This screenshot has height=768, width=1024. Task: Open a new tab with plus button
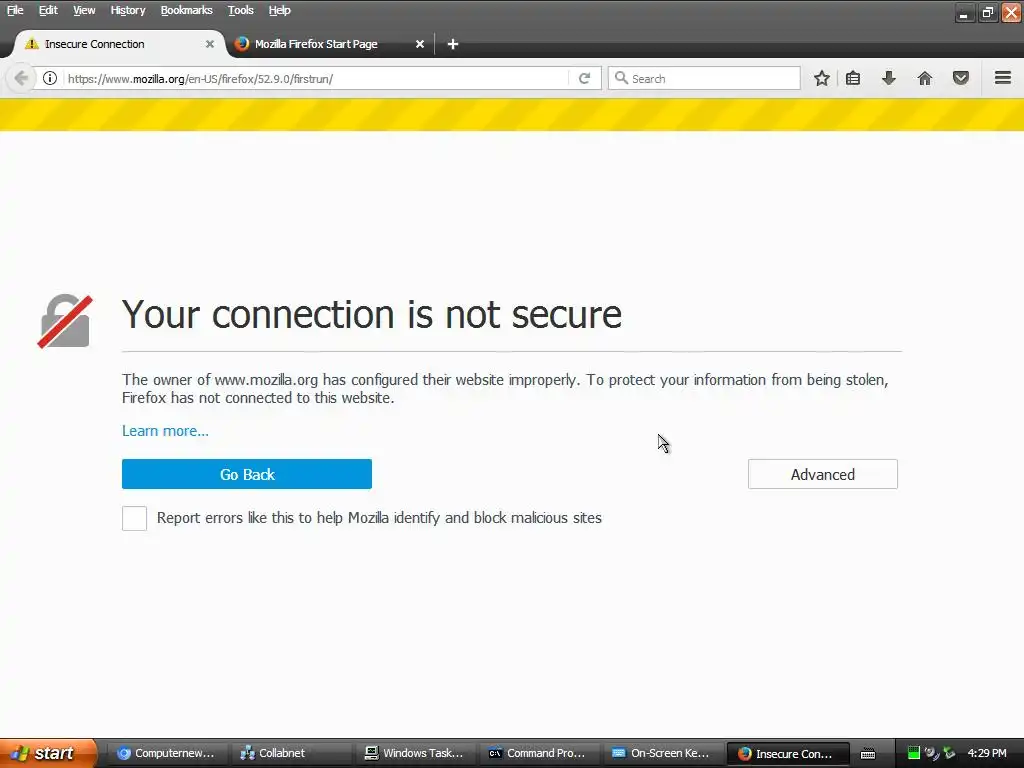[453, 44]
